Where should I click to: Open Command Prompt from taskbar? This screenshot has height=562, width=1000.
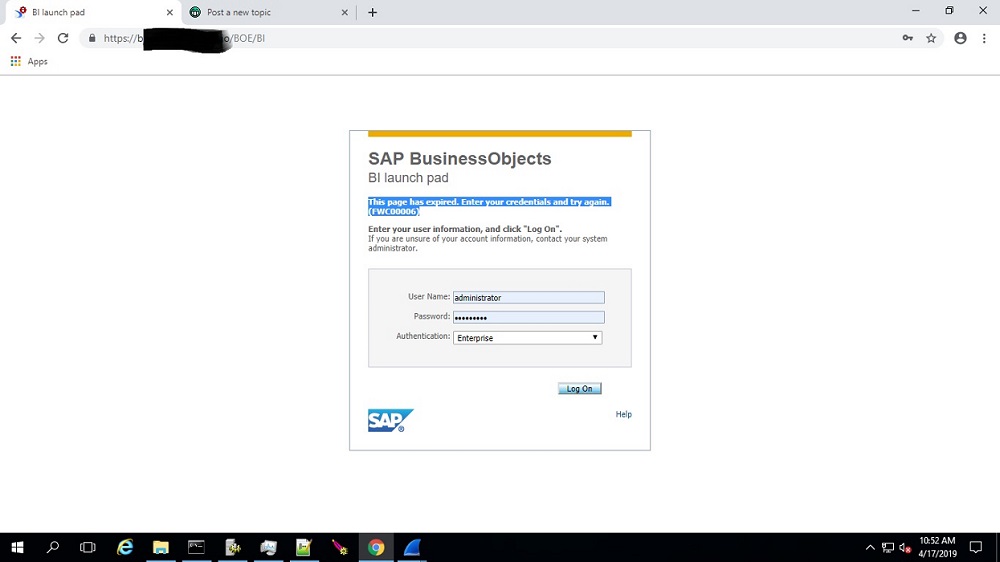tap(196, 547)
